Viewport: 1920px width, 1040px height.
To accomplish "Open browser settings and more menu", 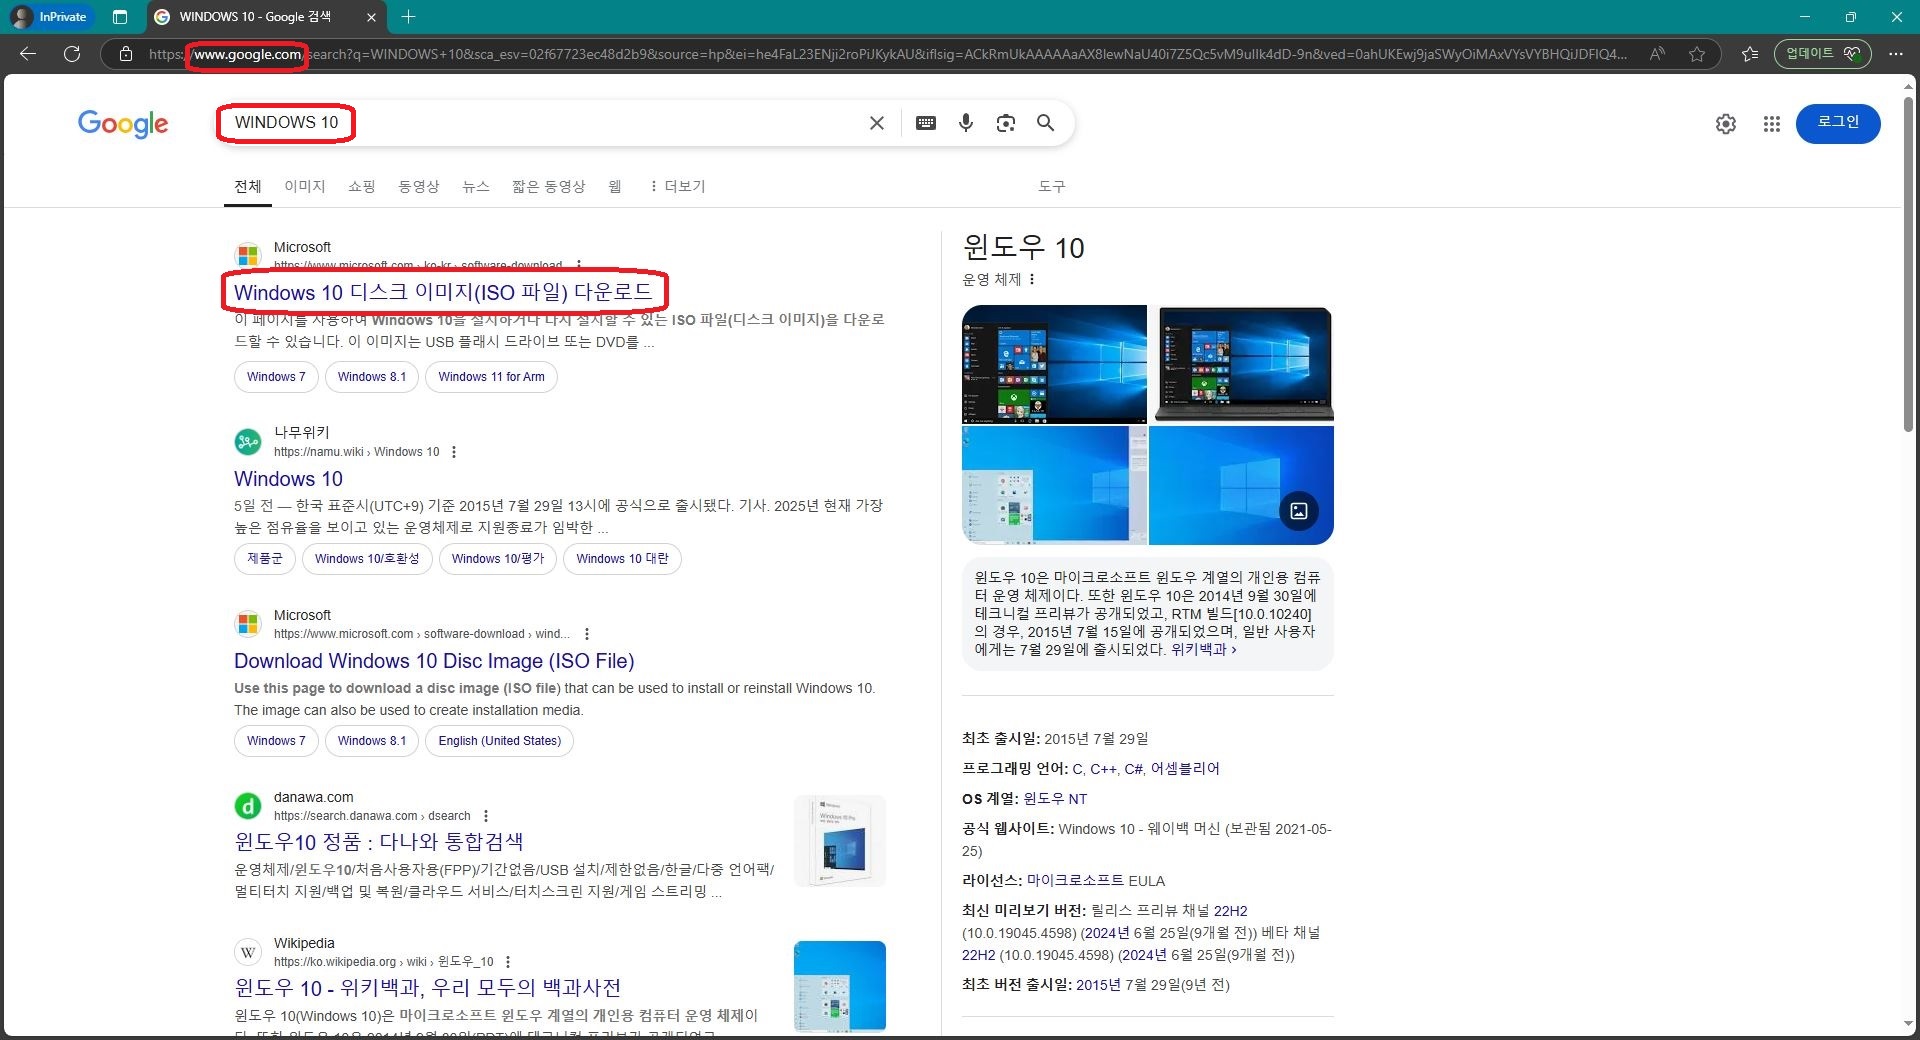I will point(1895,54).
